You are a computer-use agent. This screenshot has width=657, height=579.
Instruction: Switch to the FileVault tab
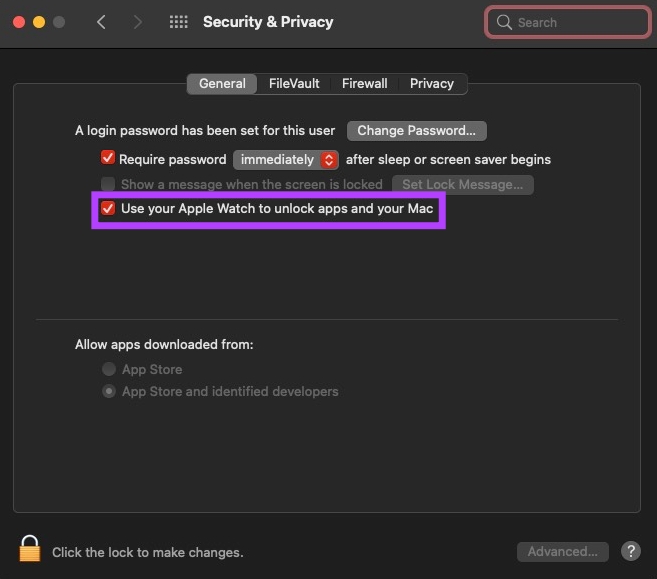click(294, 83)
